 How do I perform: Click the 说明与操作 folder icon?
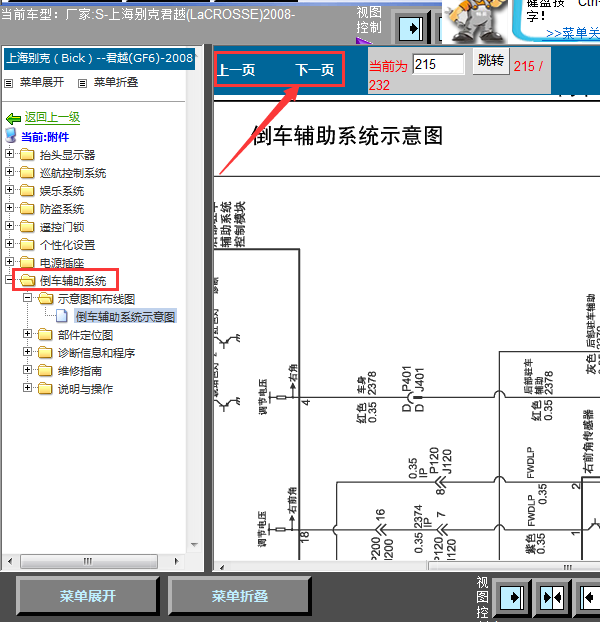tap(45, 388)
